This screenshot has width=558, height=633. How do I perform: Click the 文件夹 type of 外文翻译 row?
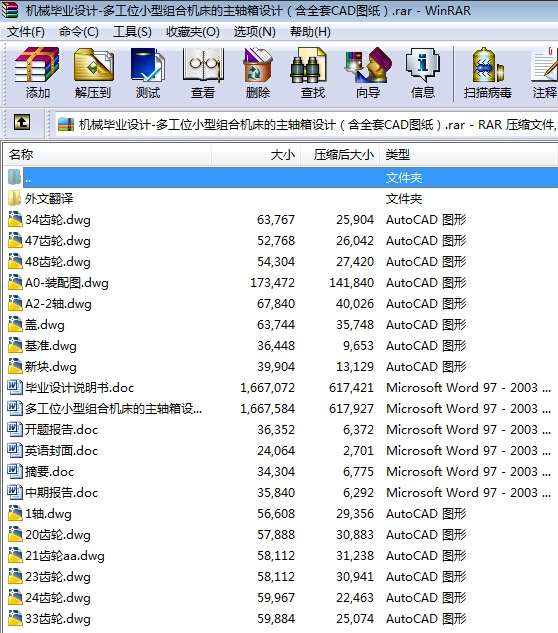pyautogui.click(x=404, y=199)
